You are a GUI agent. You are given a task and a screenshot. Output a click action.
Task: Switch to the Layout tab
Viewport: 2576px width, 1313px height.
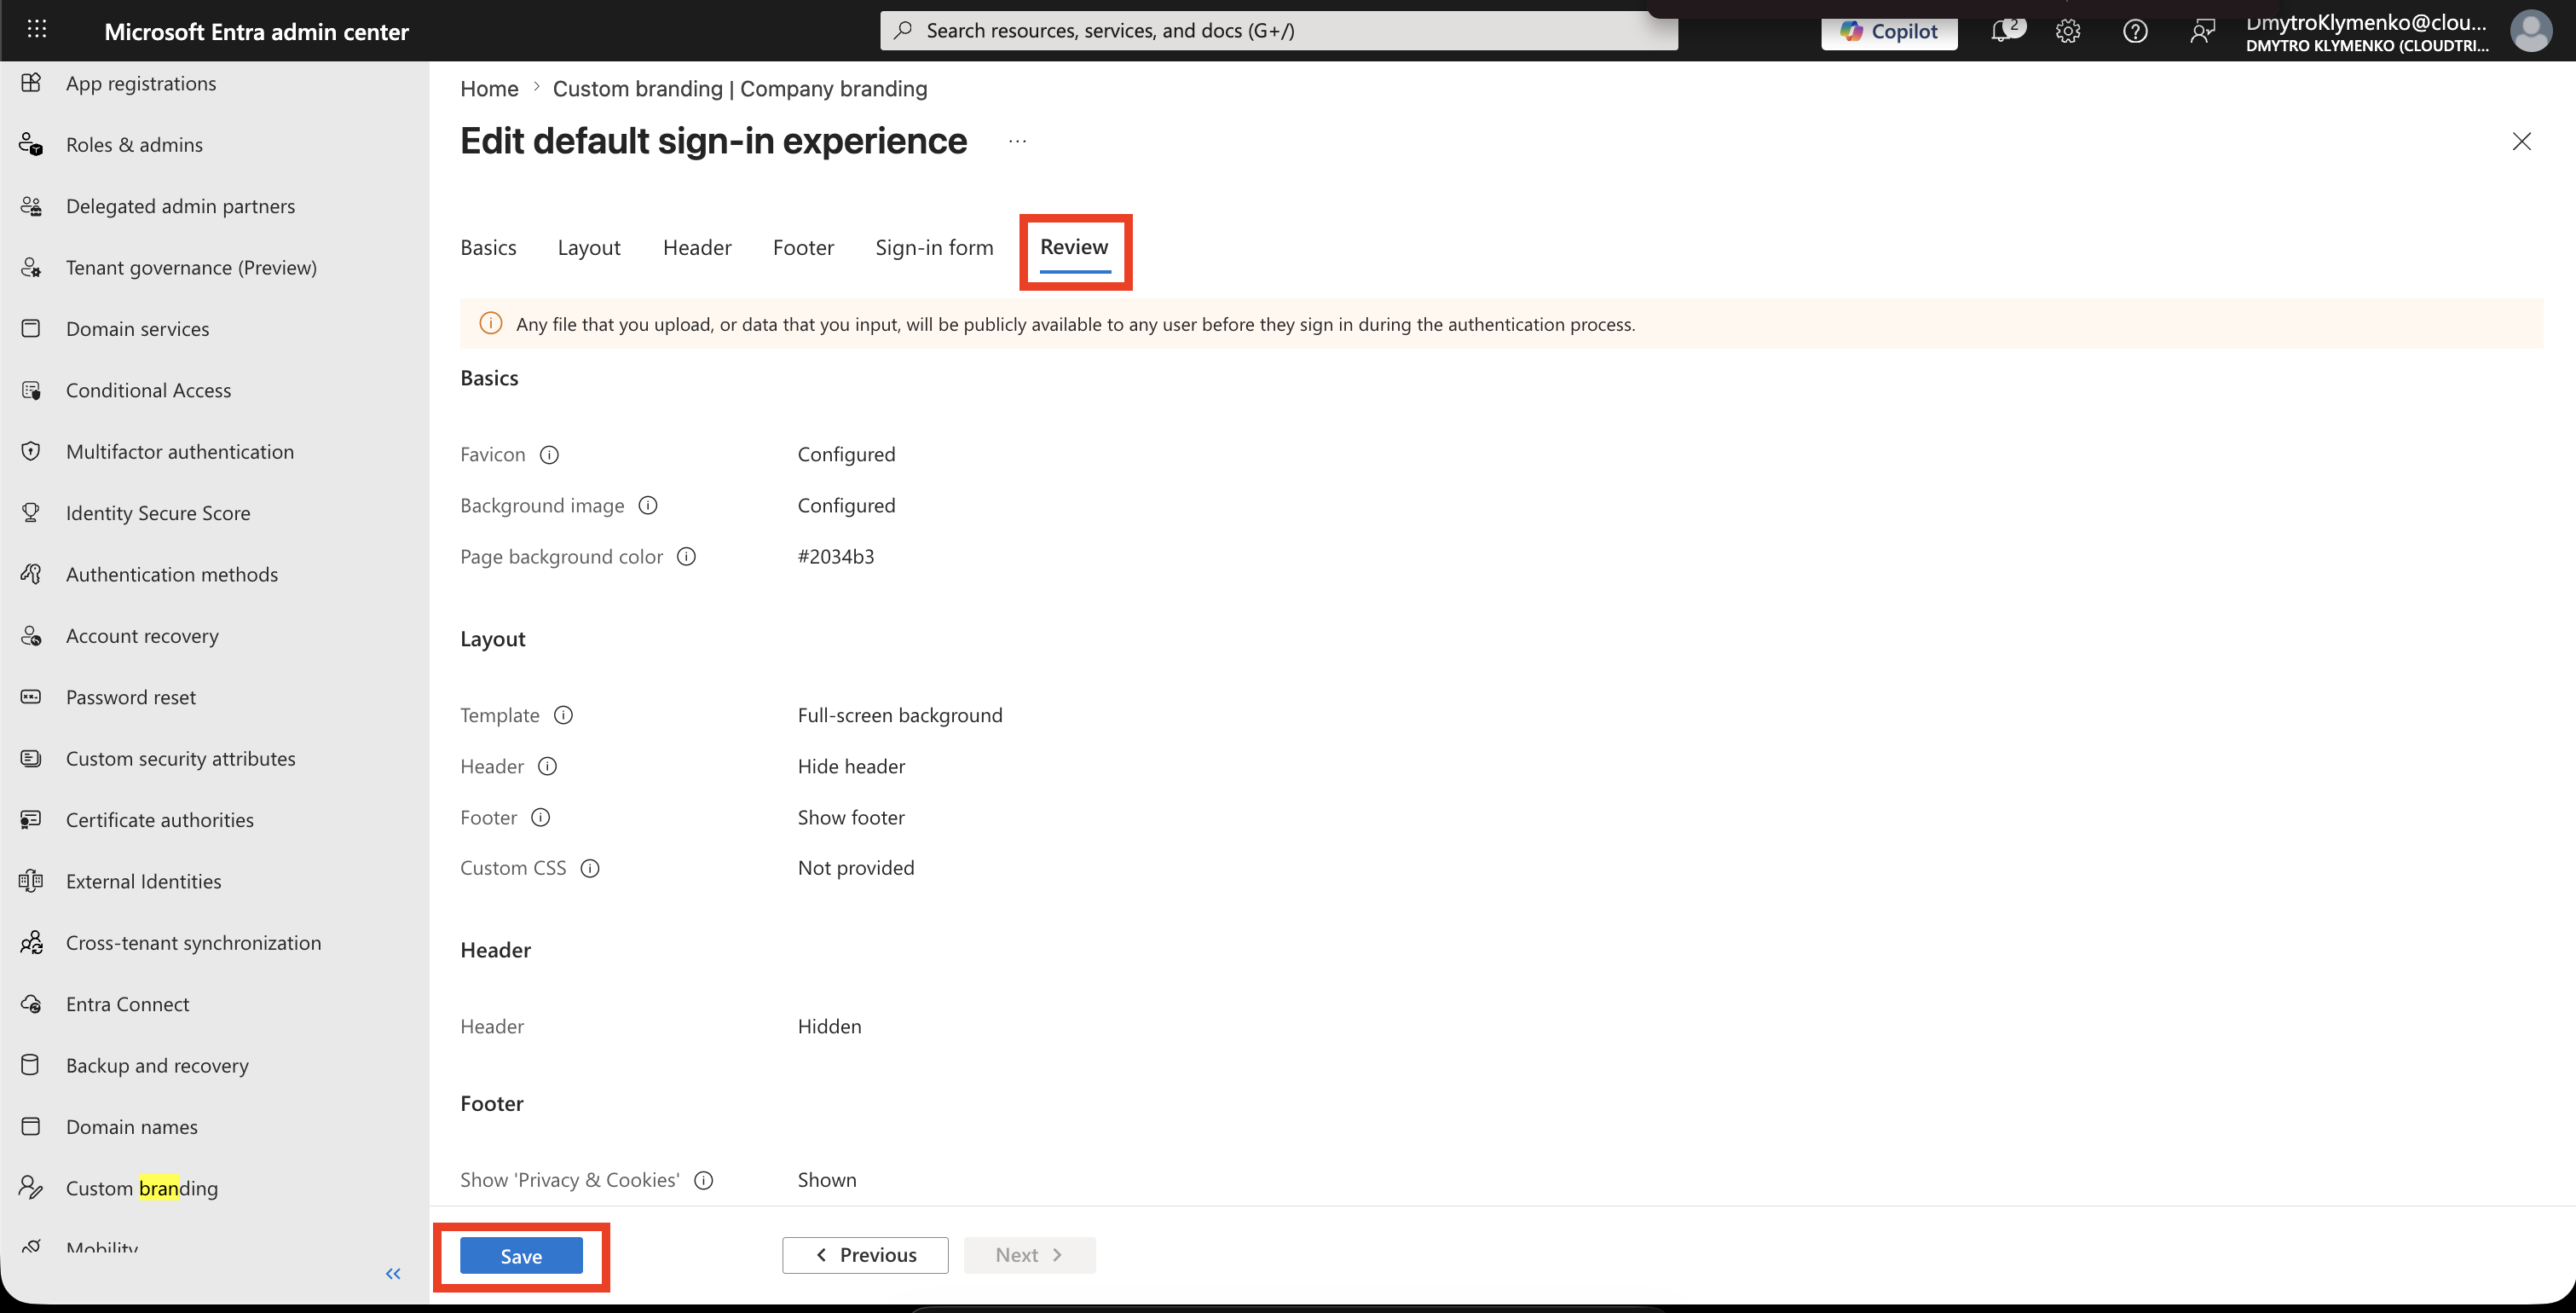(x=589, y=248)
